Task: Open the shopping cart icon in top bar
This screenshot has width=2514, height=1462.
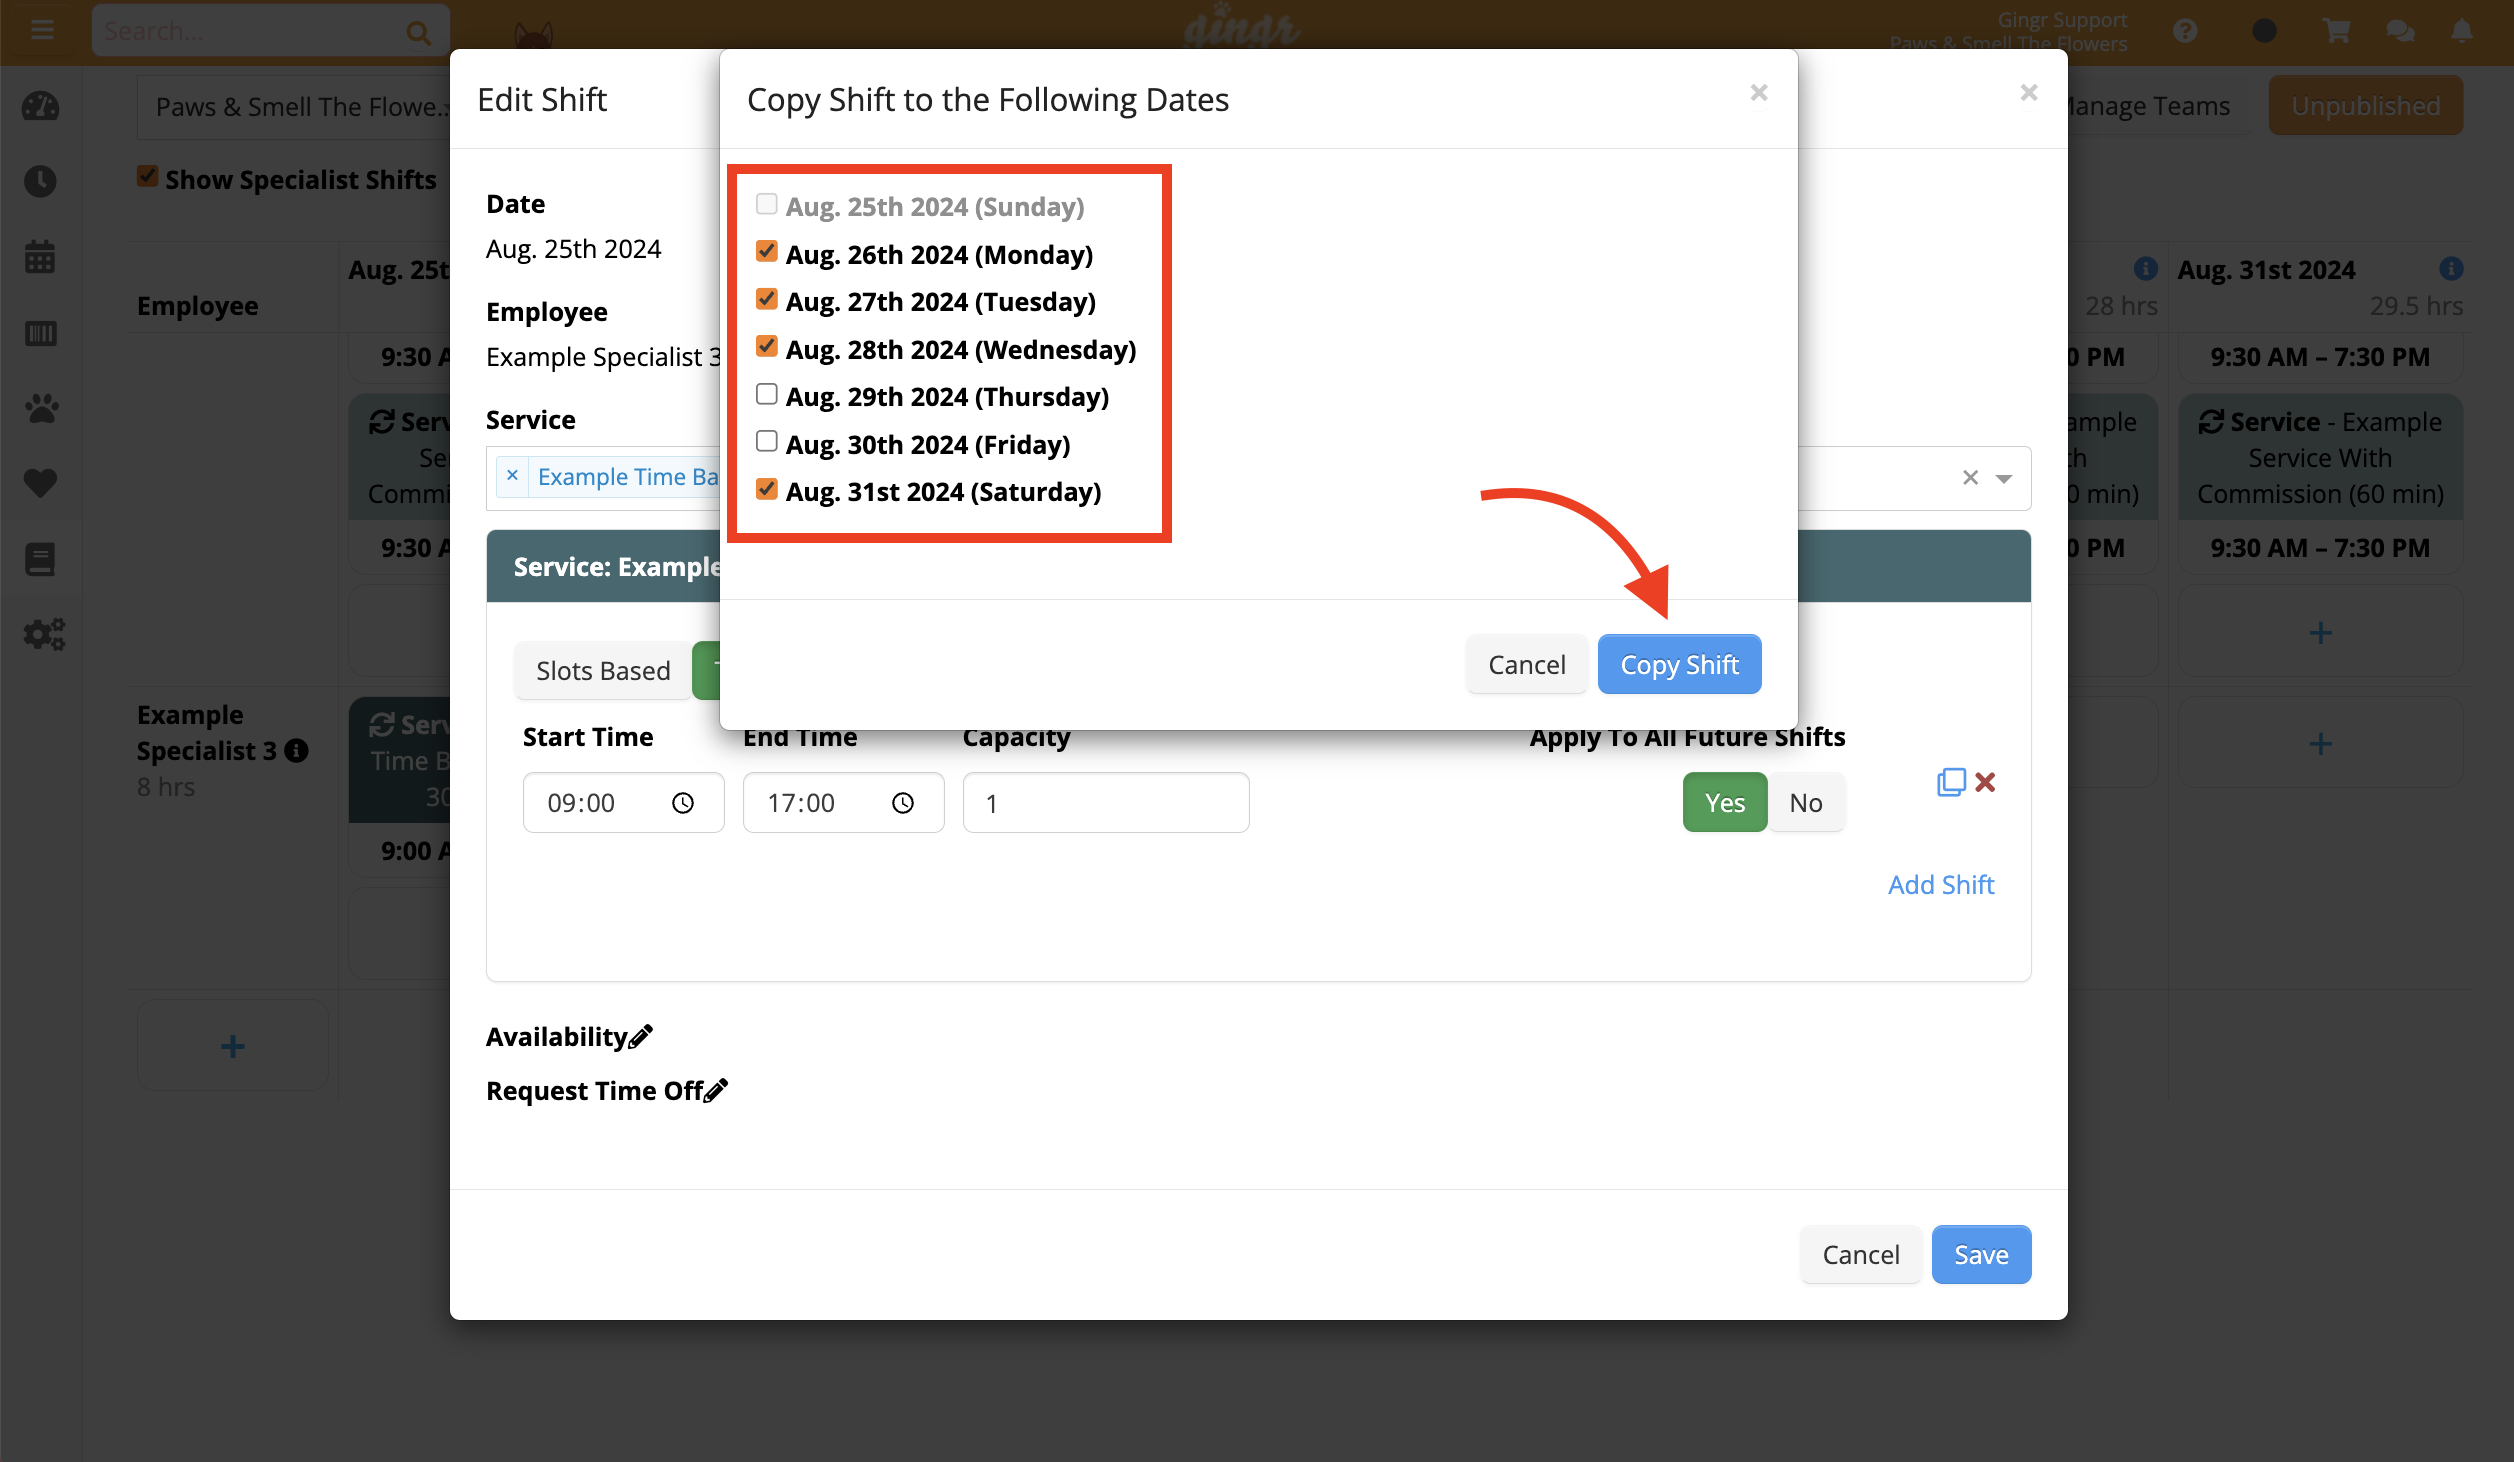Action: [x=2335, y=30]
